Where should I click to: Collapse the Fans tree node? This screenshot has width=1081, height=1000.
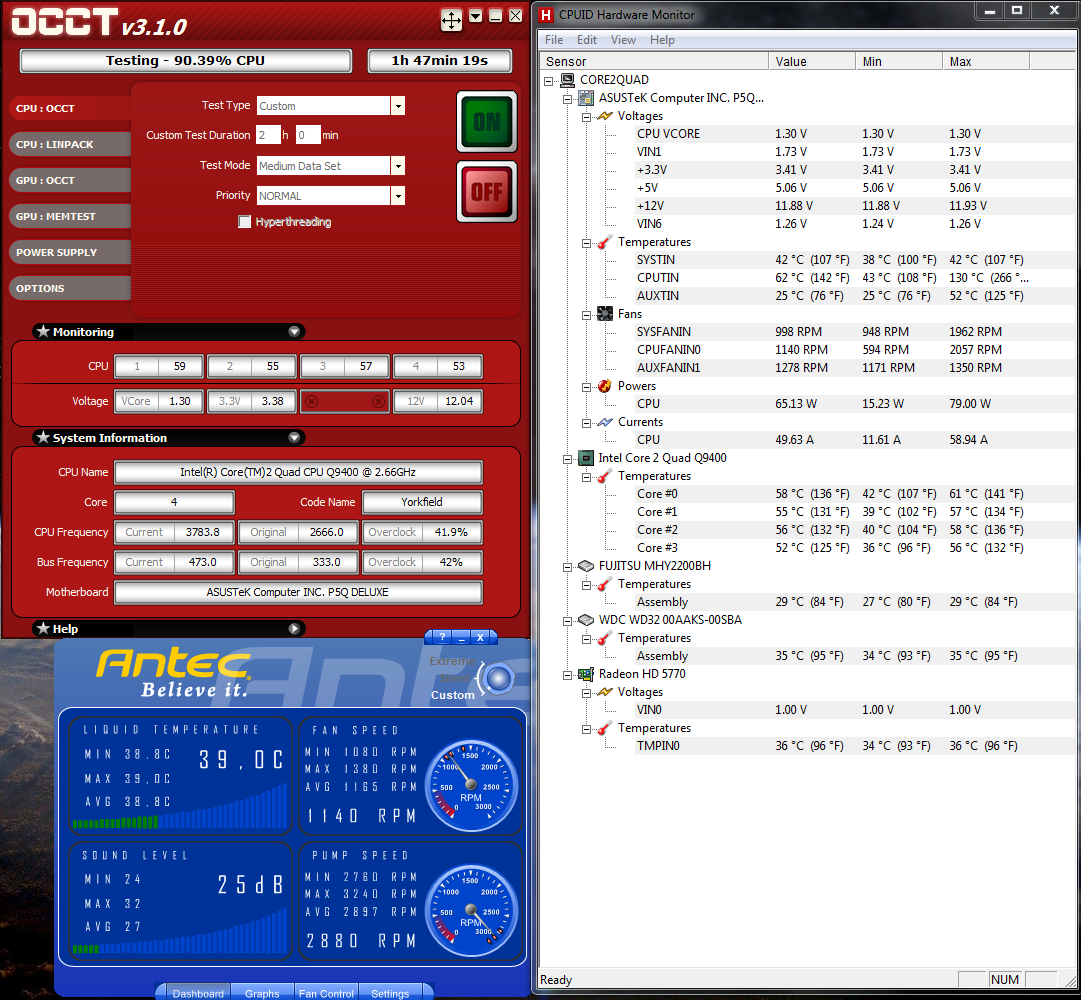586,315
